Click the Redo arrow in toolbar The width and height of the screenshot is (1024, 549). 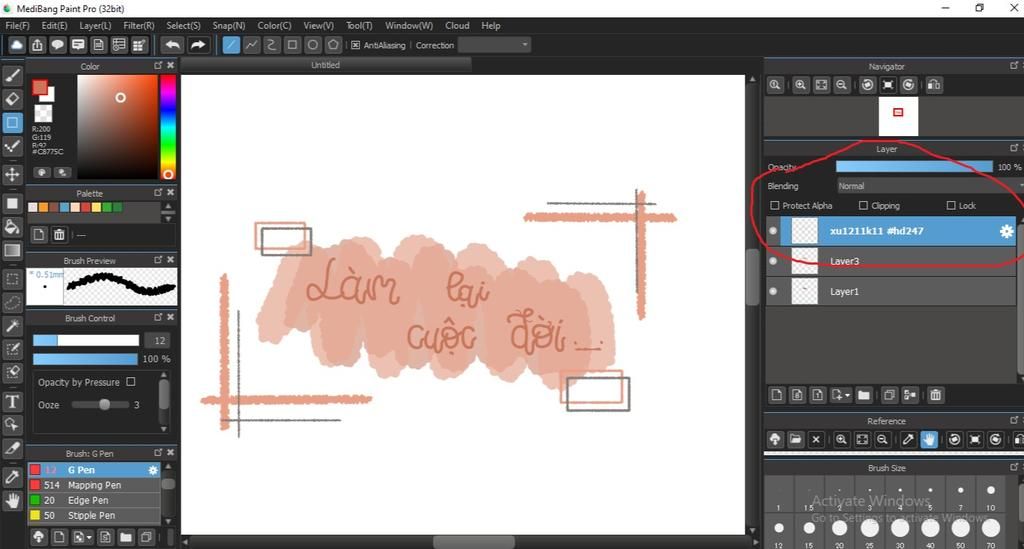[x=197, y=45]
